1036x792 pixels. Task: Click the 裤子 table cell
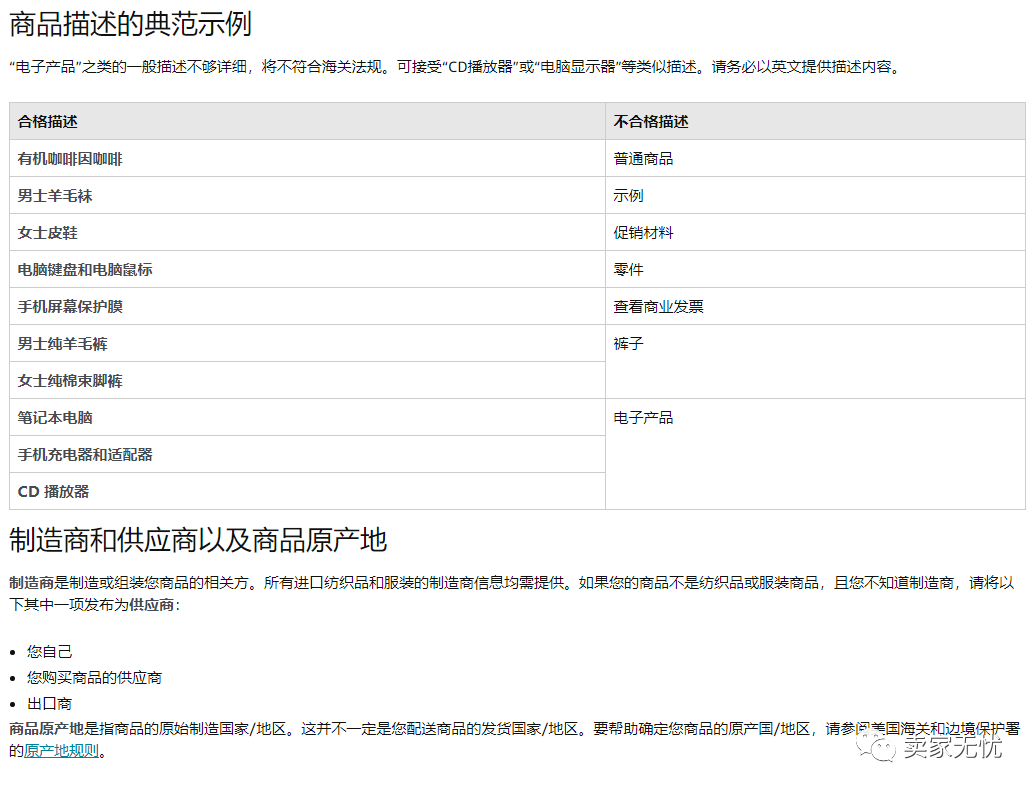[629, 343]
